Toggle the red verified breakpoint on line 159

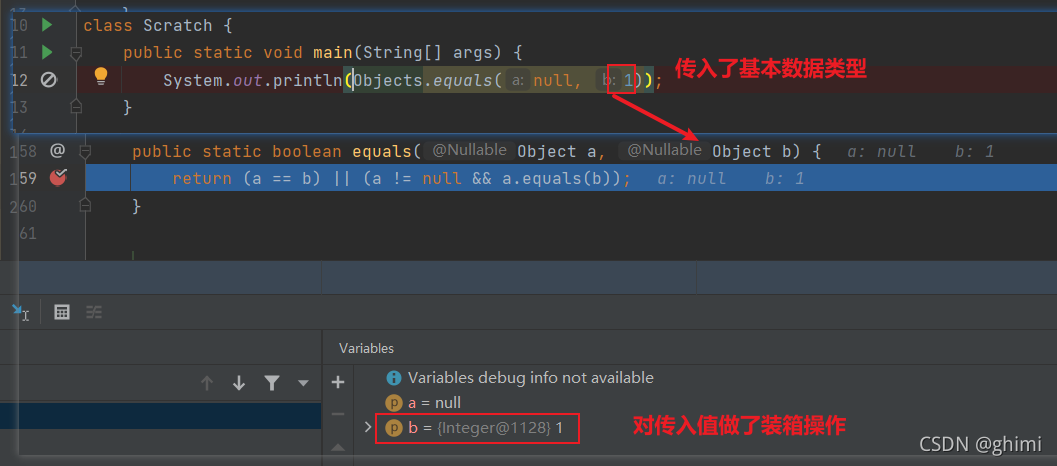[x=59, y=177]
